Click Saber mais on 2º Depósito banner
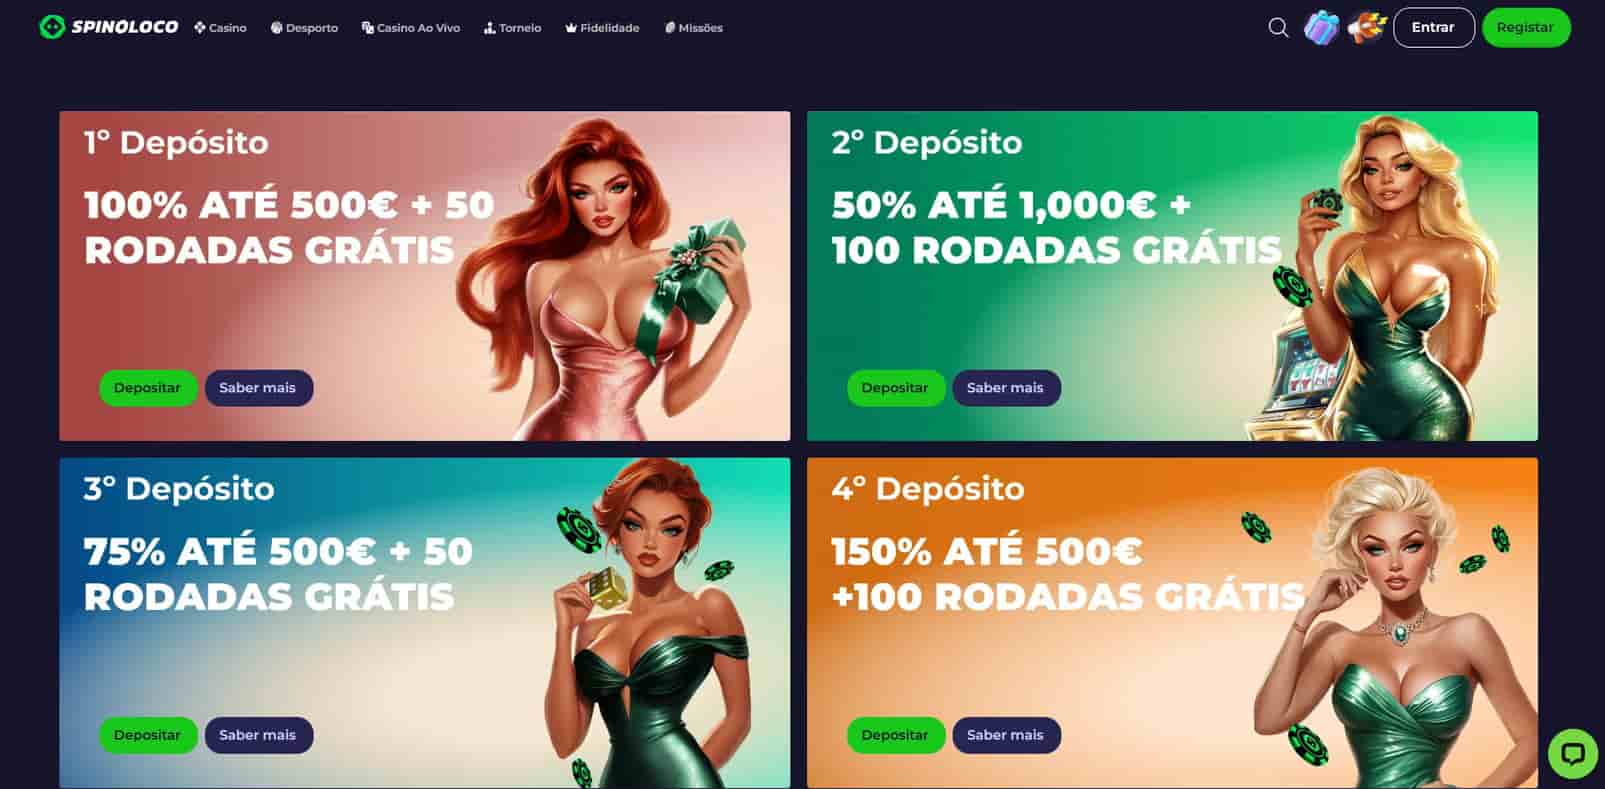This screenshot has width=1605, height=789. (1005, 388)
